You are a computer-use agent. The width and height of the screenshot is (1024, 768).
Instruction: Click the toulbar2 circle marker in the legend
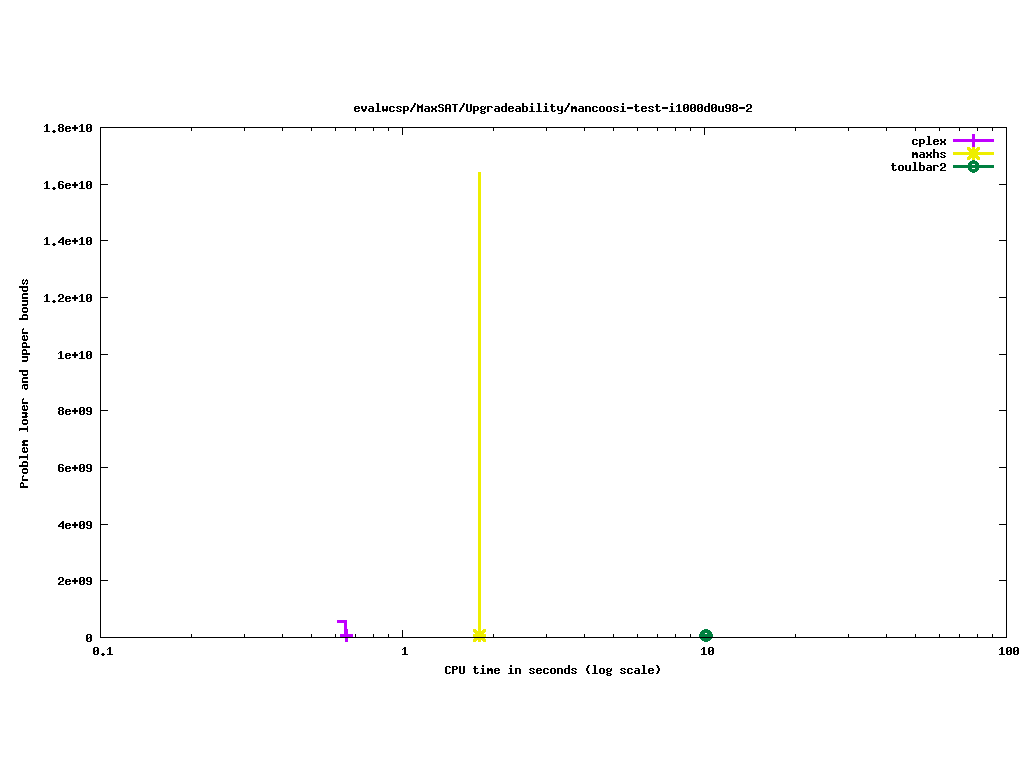(x=973, y=167)
